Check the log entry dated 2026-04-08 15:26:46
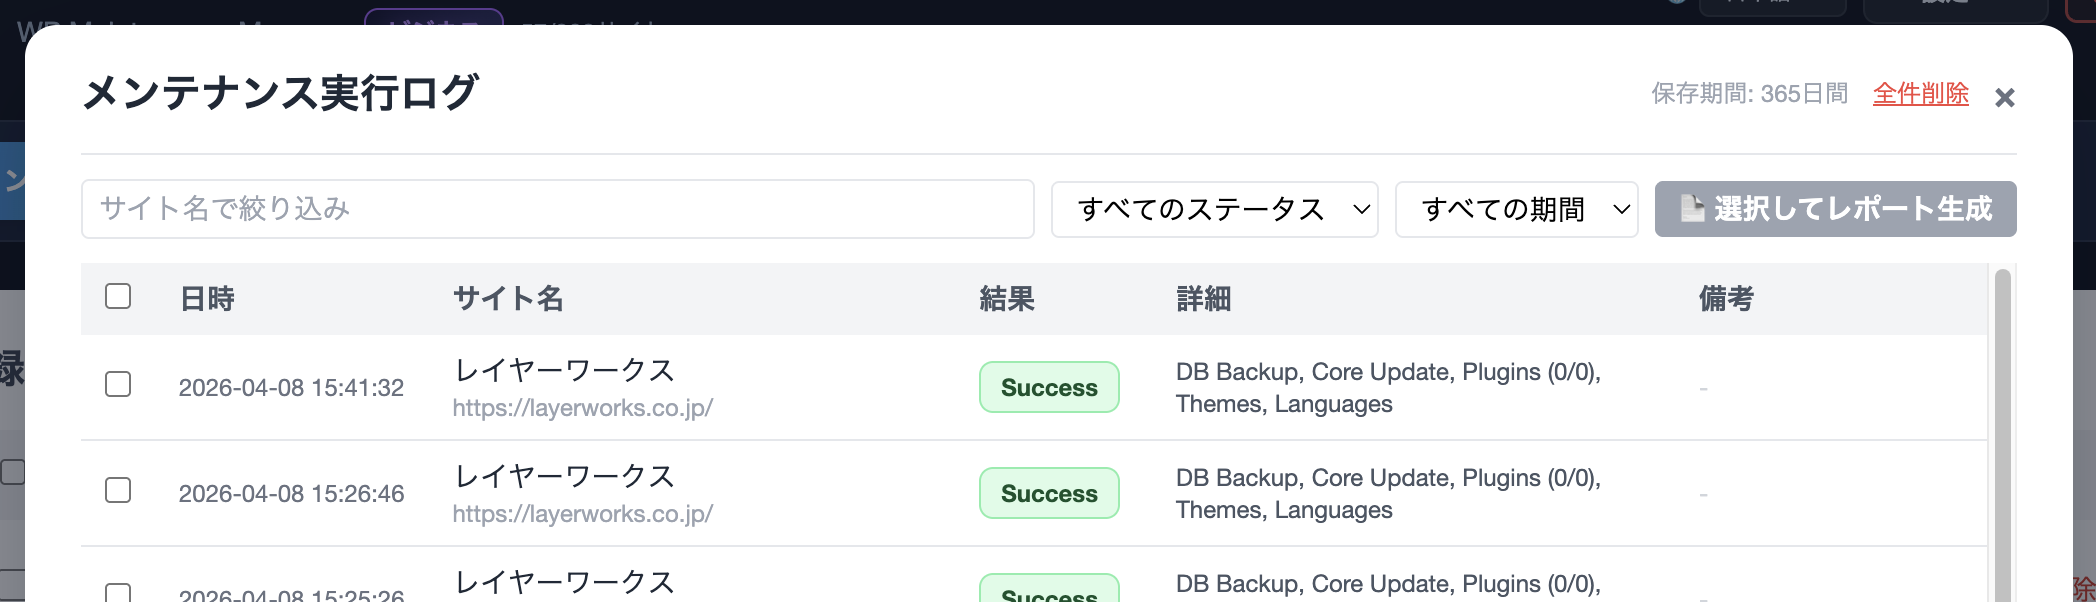This screenshot has height=602, width=2096. [117, 491]
